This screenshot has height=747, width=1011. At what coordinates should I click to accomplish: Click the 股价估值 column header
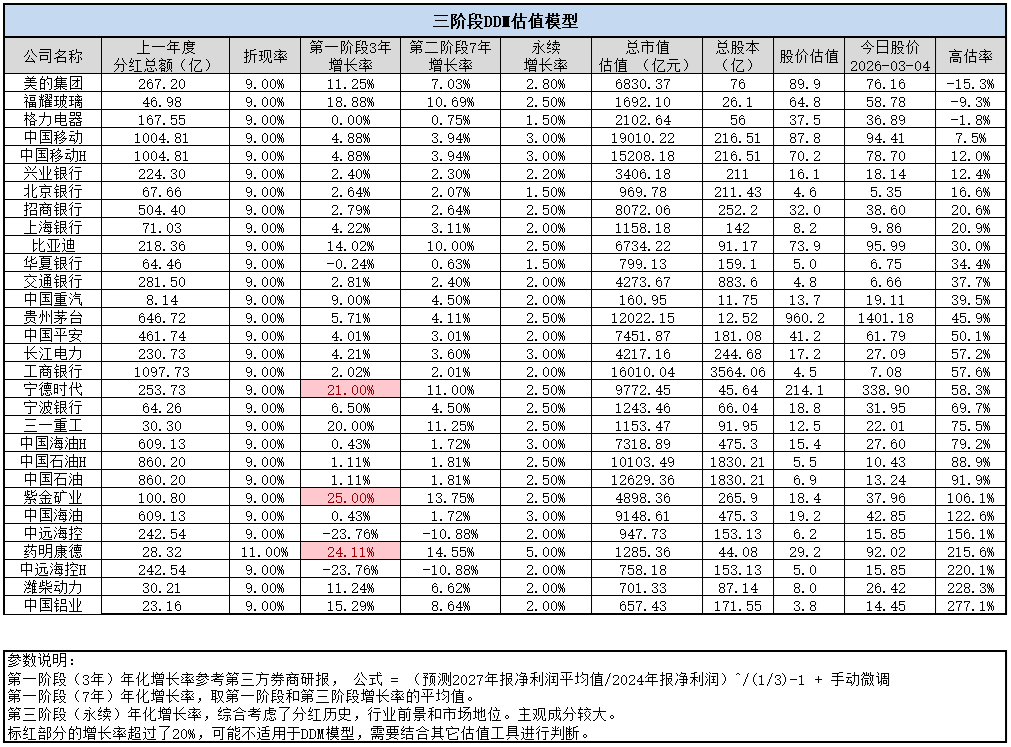809,55
